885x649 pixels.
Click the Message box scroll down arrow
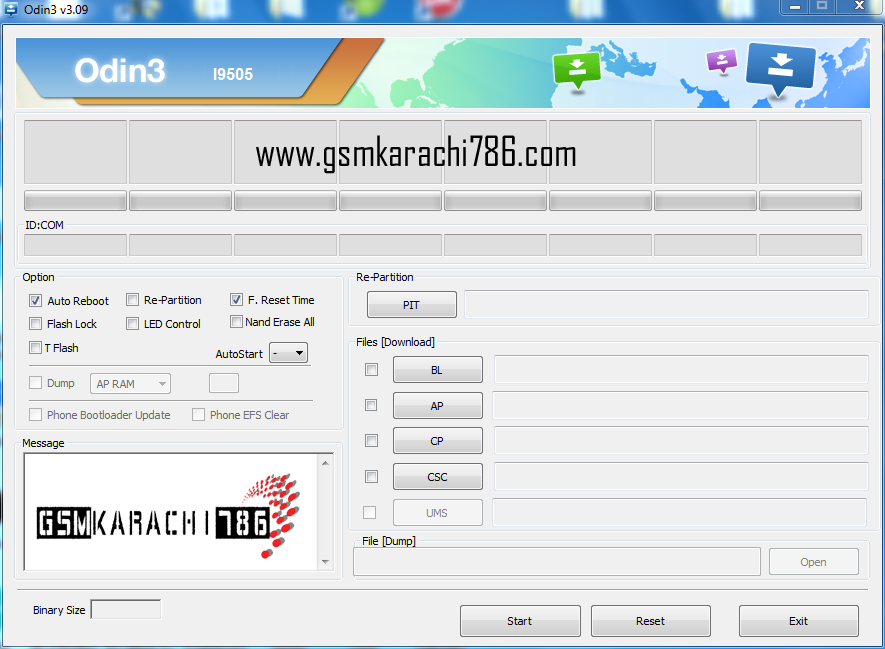(x=326, y=562)
